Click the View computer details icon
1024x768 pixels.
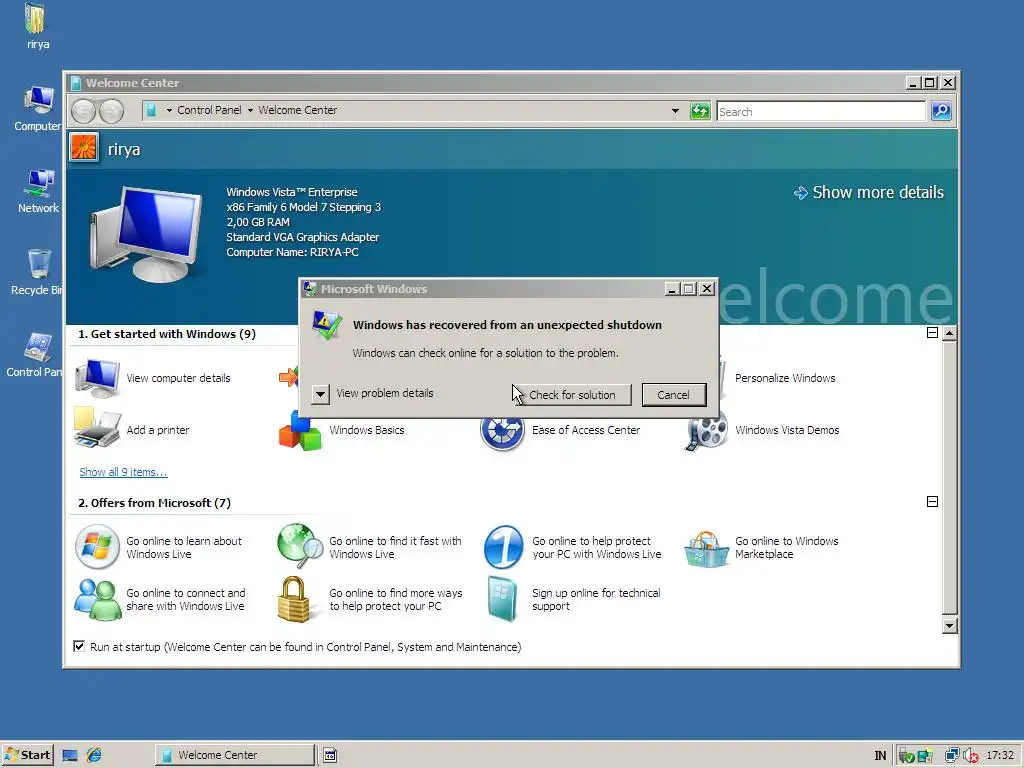pos(97,377)
